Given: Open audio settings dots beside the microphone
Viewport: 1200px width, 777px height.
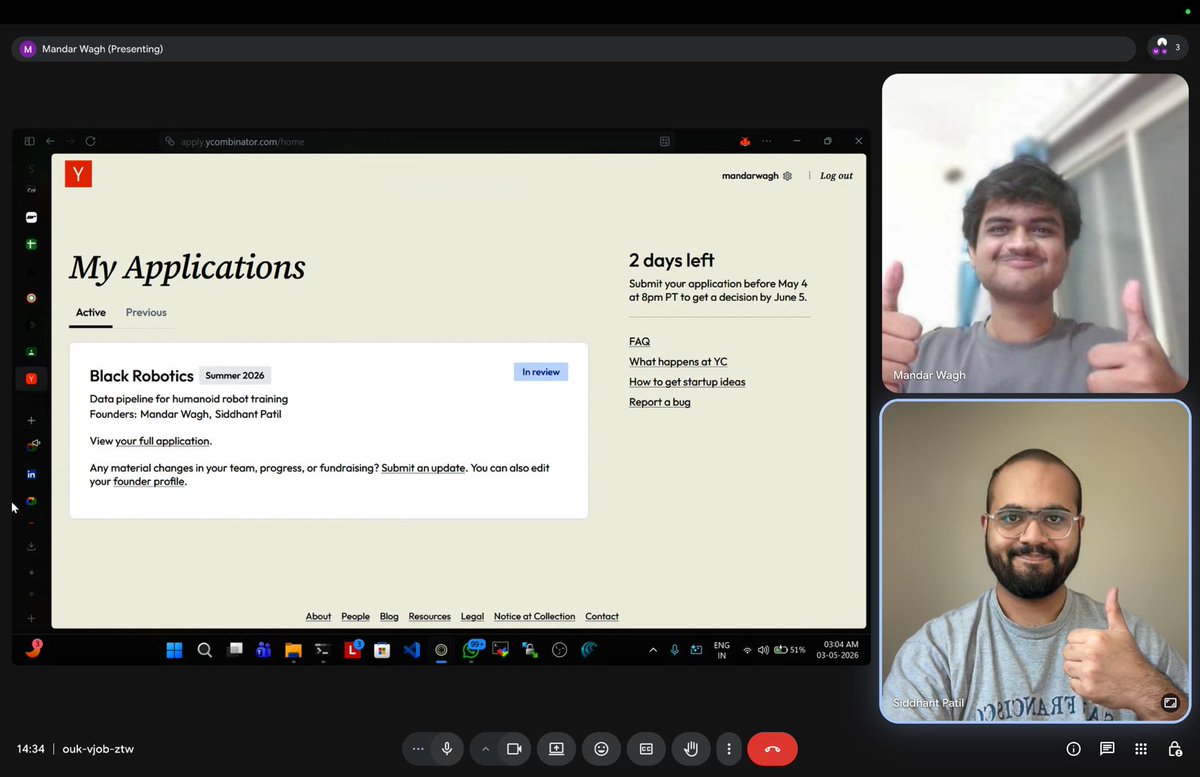Looking at the screenshot, I should click(418, 748).
